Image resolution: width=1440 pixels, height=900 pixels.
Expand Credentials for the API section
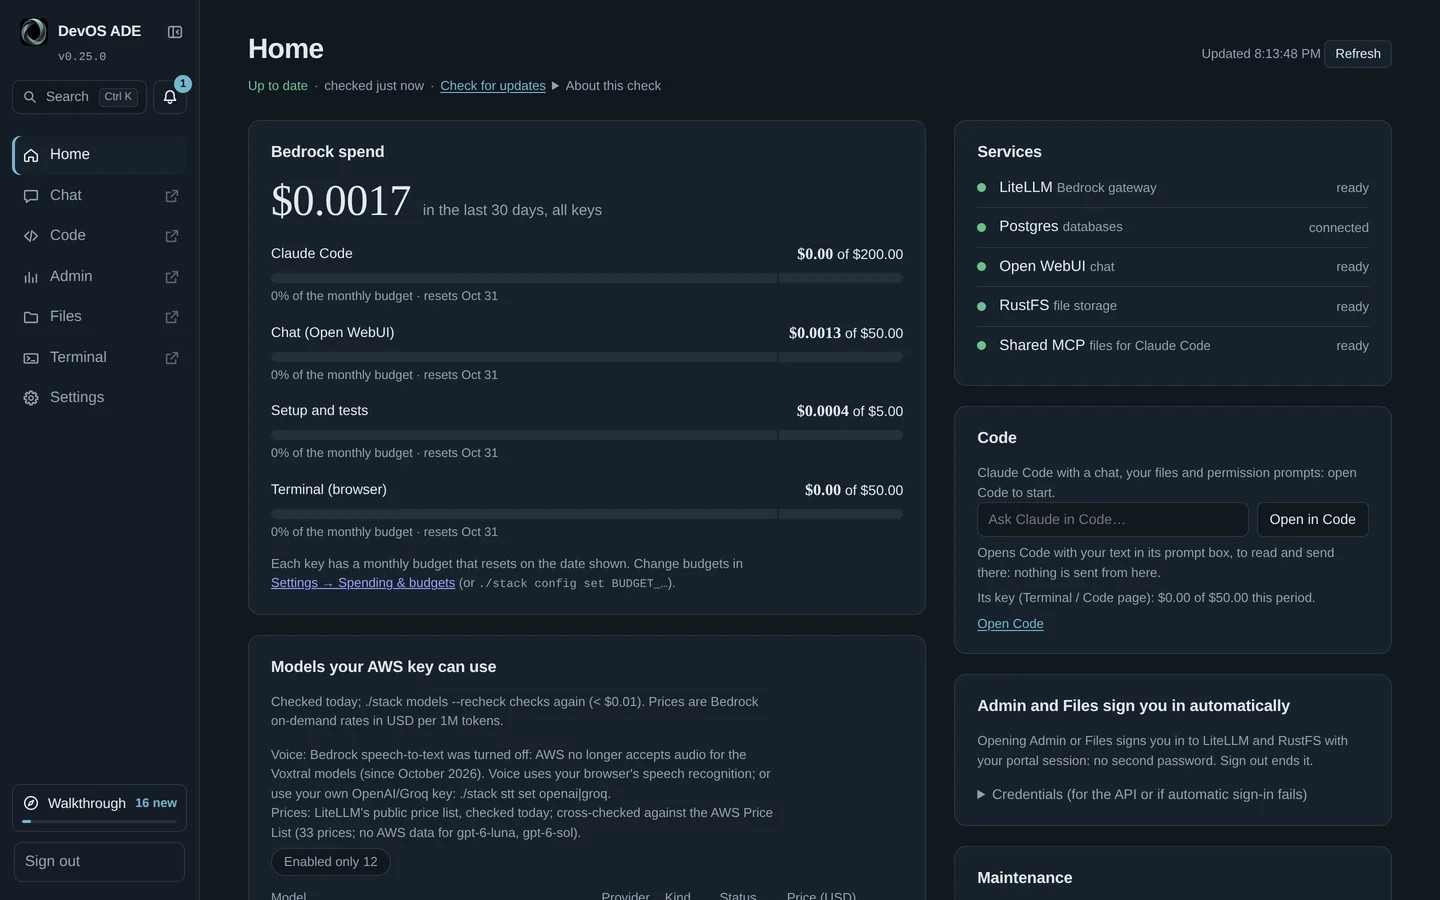tap(1142, 795)
